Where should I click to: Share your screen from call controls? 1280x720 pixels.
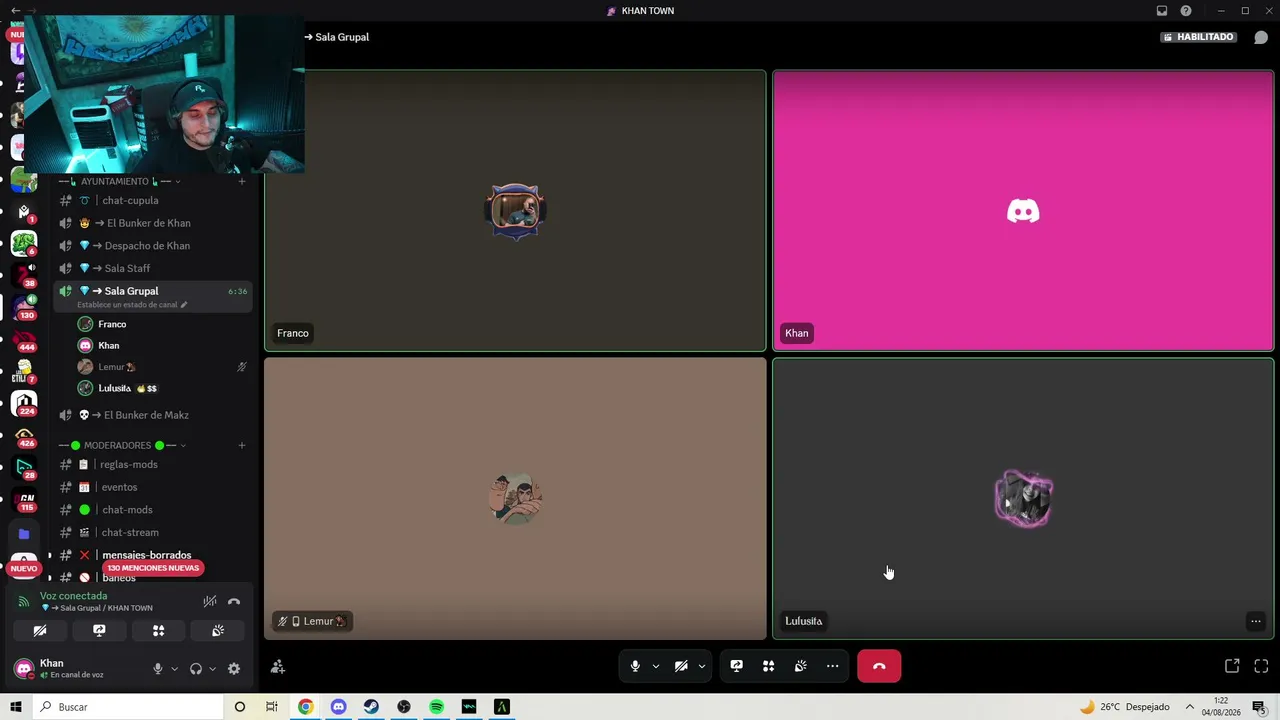pos(737,666)
